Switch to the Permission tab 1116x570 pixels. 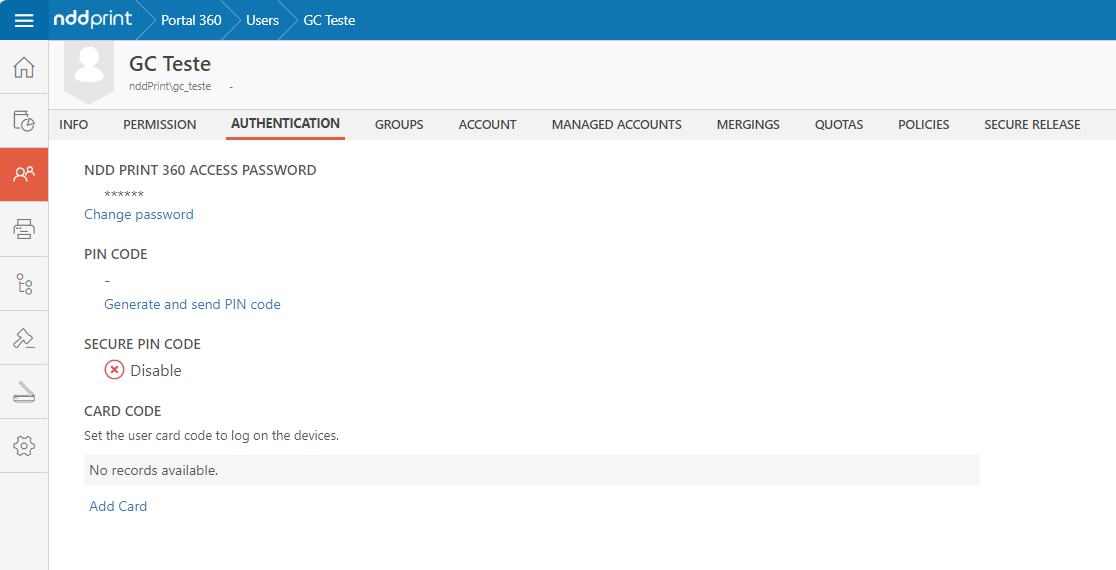159,125
